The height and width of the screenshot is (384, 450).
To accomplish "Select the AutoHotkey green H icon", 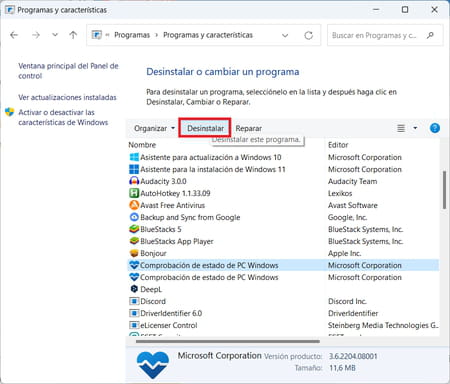I will click(134, 193).
